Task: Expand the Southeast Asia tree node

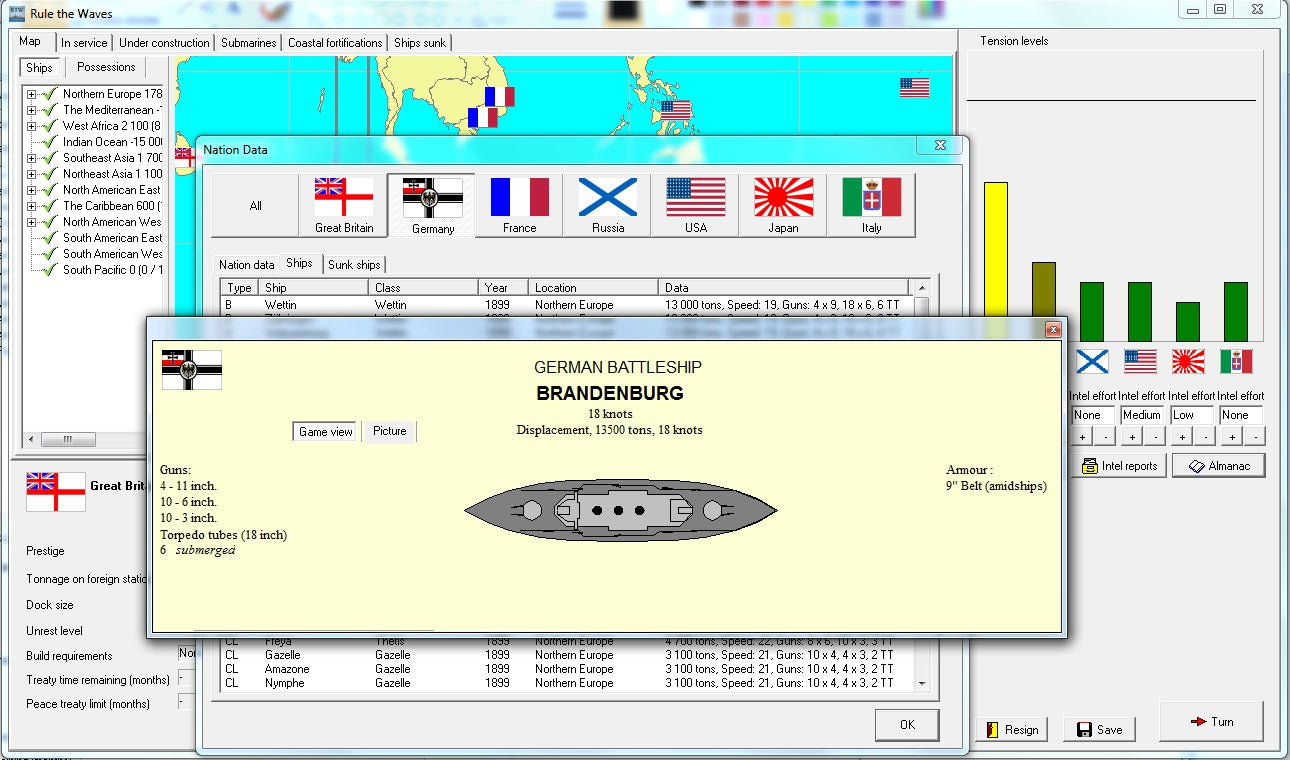Action: [31, 158]
